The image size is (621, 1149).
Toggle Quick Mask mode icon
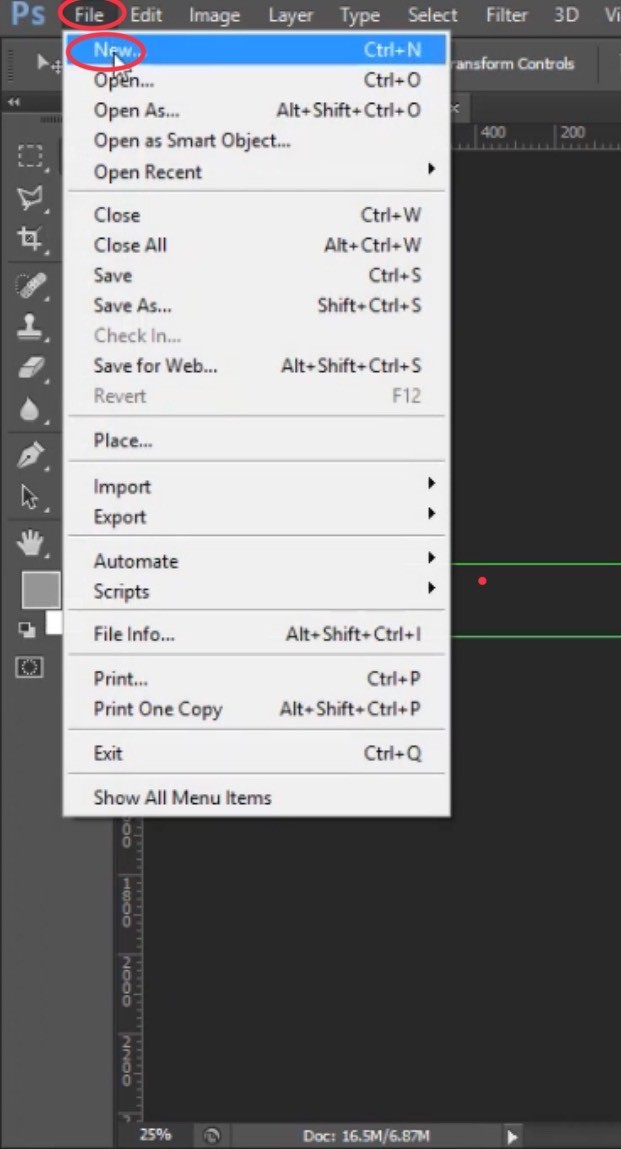30,667
